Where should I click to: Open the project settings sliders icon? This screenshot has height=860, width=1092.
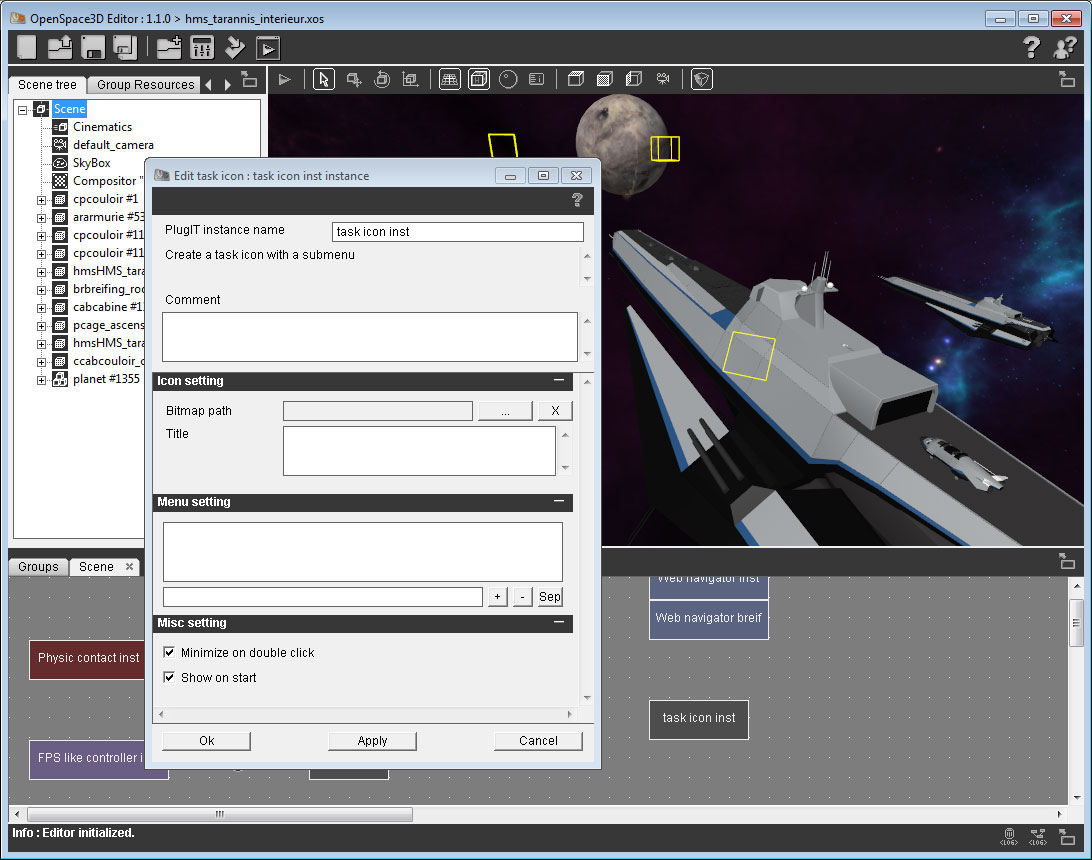tap(202, 47)
